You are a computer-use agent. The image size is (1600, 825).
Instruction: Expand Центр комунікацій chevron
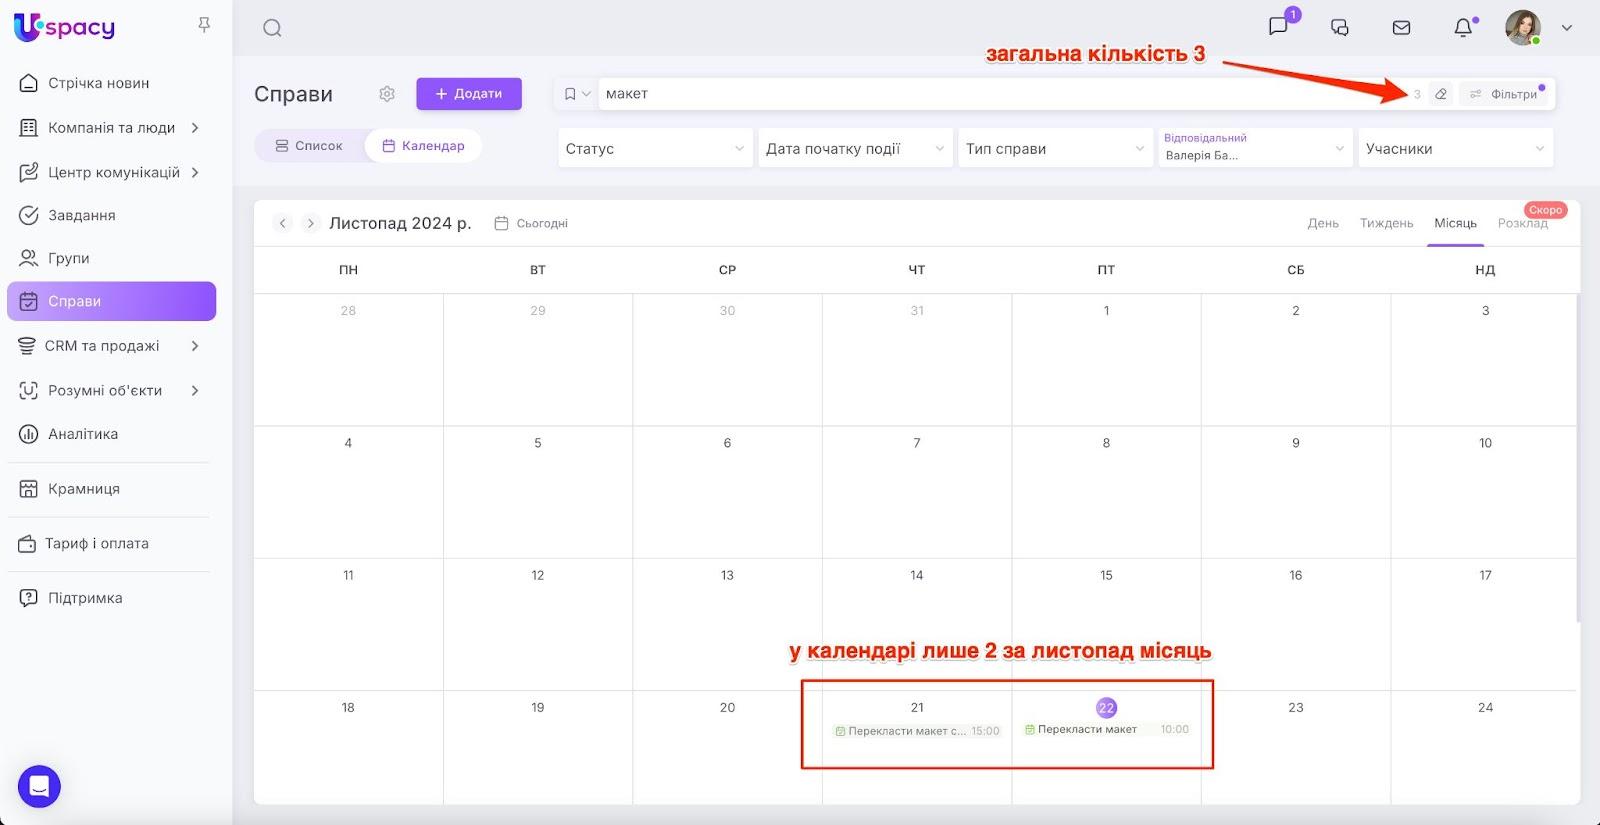coord(195,172)
